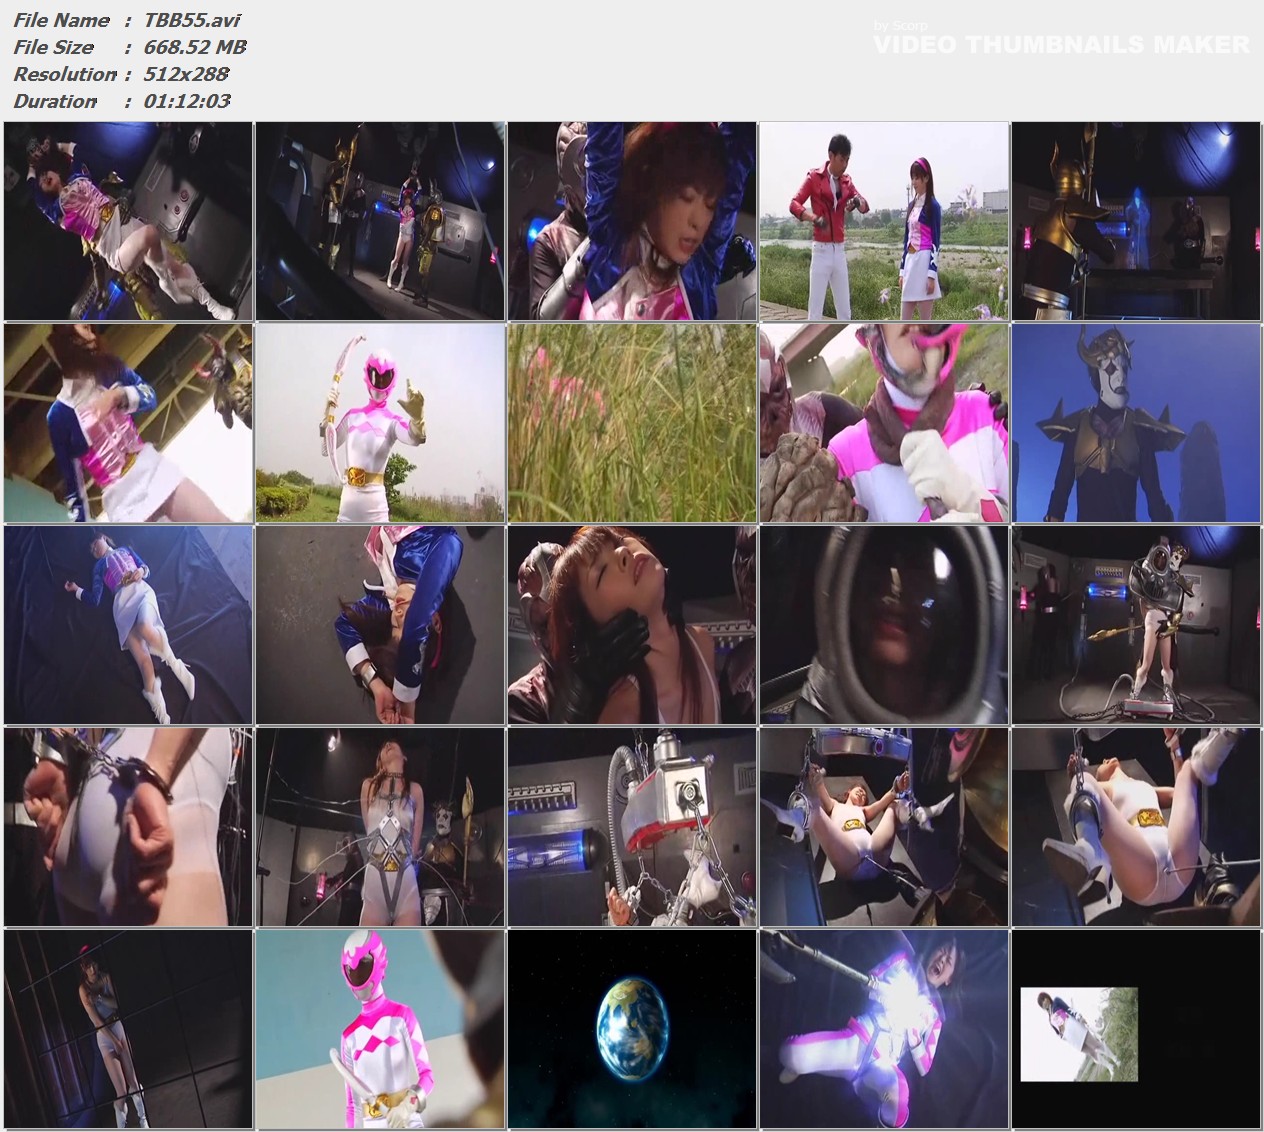Click the "Resolution" label
Screen dimensions: 1264x1132
click(x=65, y=74)
